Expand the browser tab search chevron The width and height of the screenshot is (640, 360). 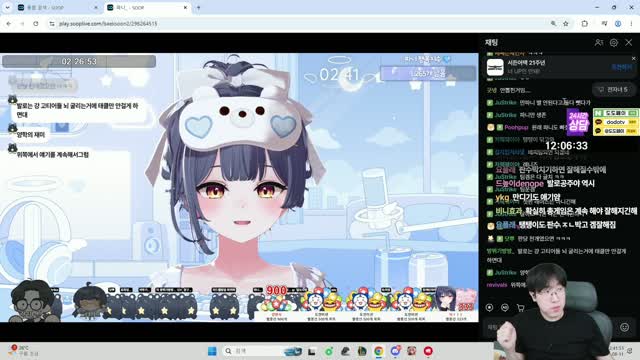pyautogui.click(x=7, y=7)
